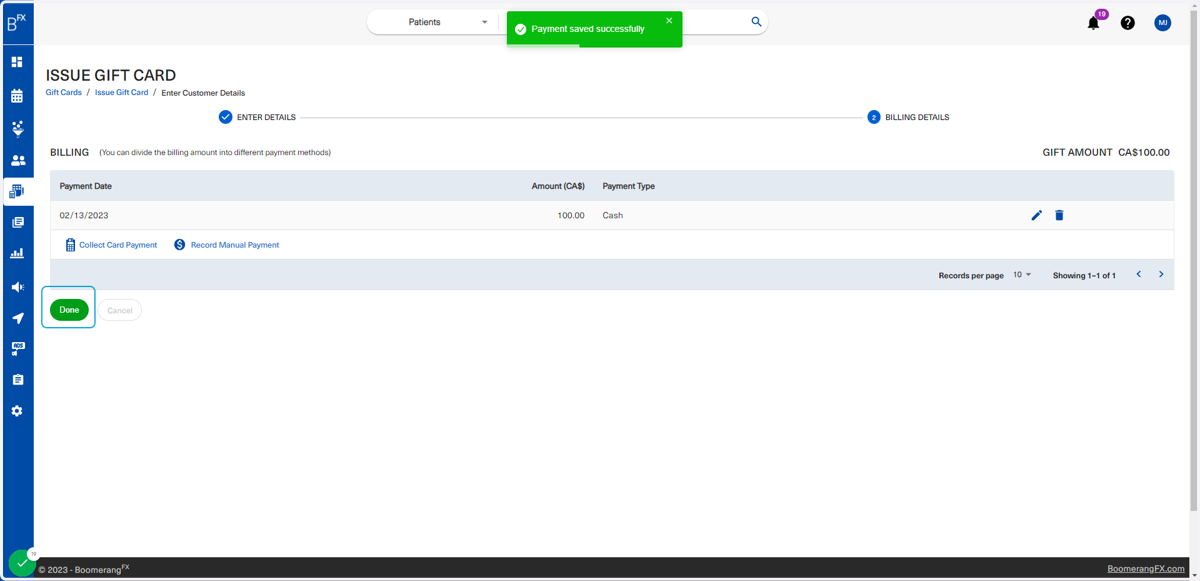Open the help question mark icon
The width and height of the screenshot is (1200, 581).
point(1127,22)
